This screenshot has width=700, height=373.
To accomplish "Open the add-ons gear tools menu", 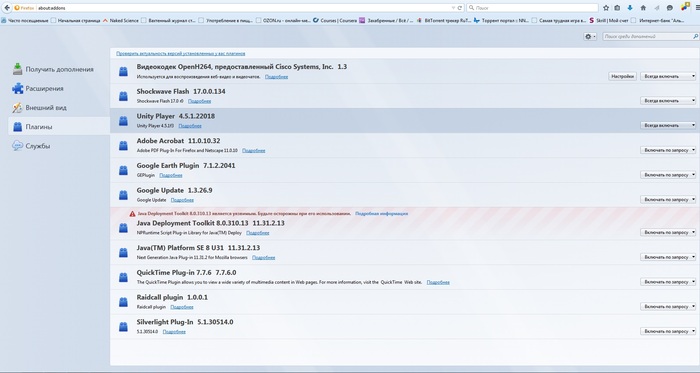I will pos(590,37).
